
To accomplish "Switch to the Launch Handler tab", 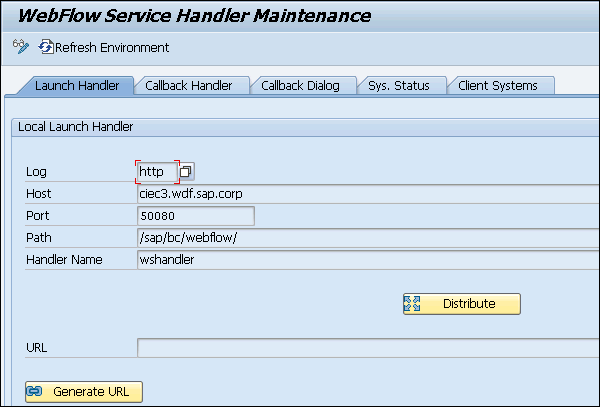I will (x=77, y=85).
